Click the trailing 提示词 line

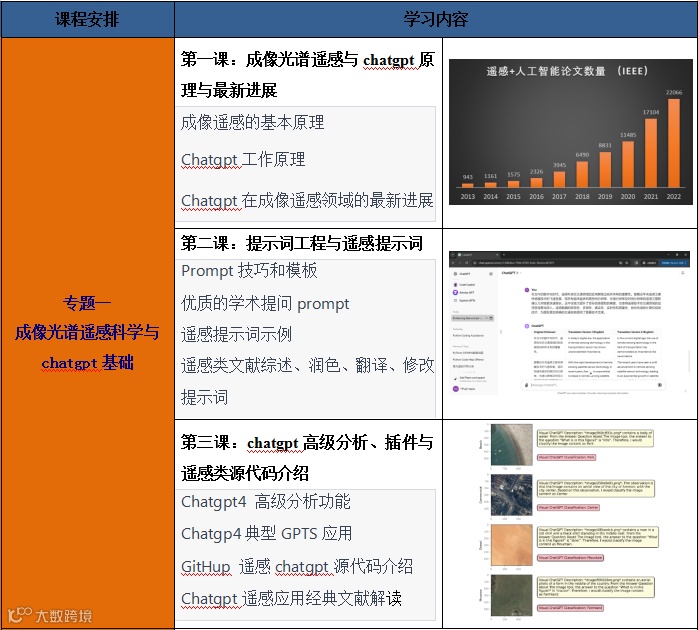pos(204,397)
